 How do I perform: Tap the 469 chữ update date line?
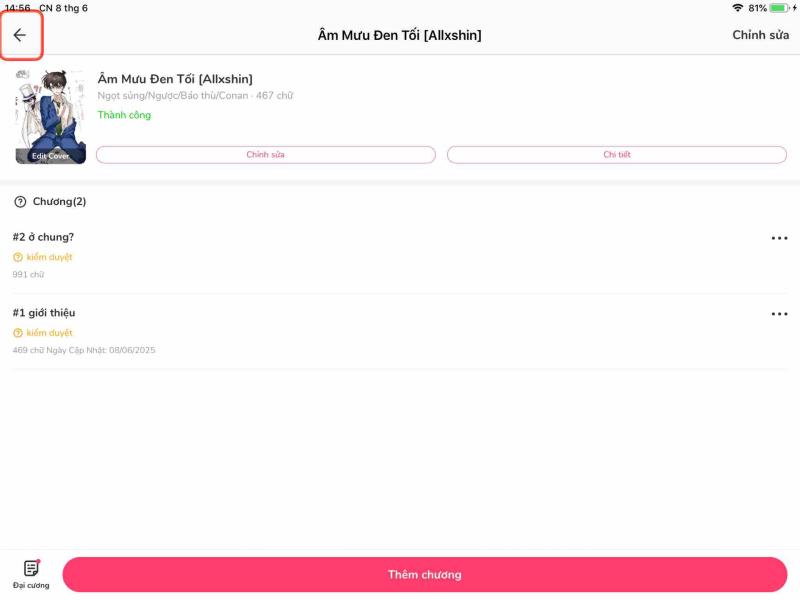point(84,350)
